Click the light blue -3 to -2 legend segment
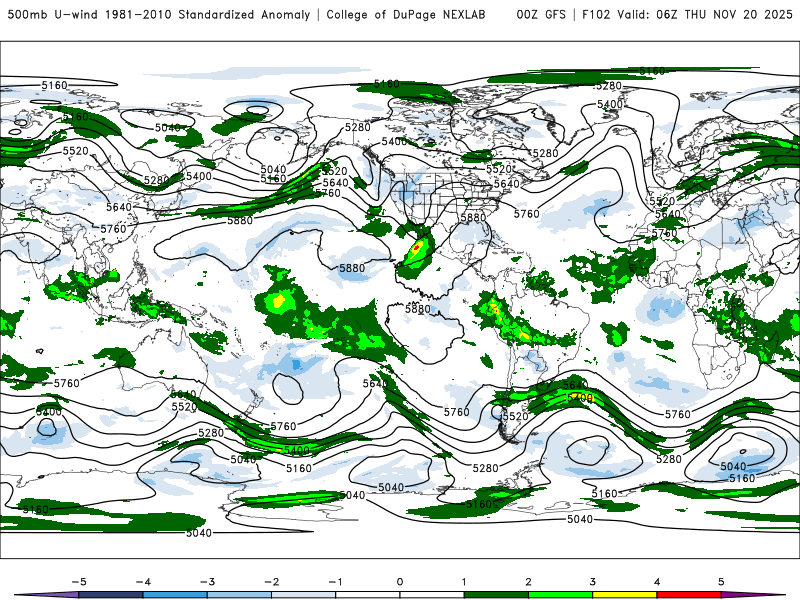800x600 pixels. point(239,595)
